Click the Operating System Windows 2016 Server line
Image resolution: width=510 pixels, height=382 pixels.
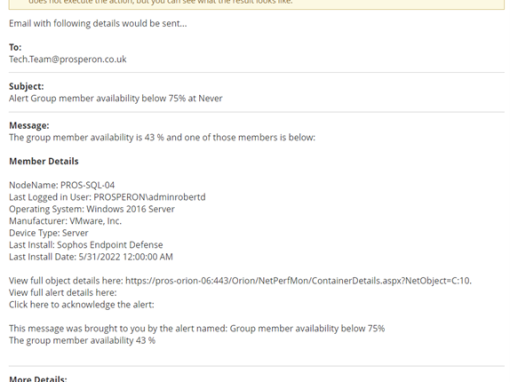pos(92,209)
